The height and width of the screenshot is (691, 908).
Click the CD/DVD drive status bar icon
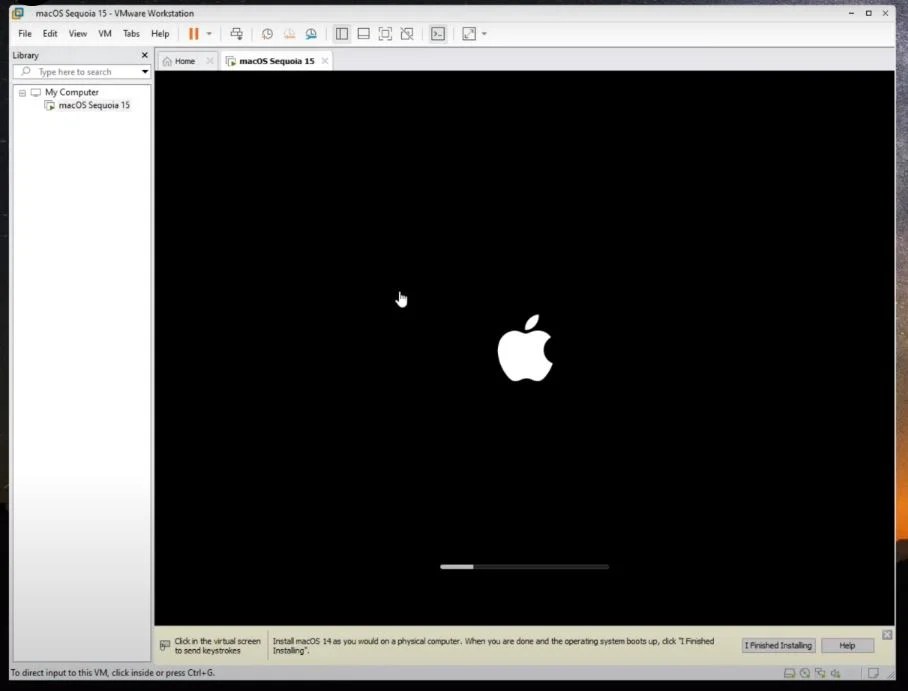(805, 673)
